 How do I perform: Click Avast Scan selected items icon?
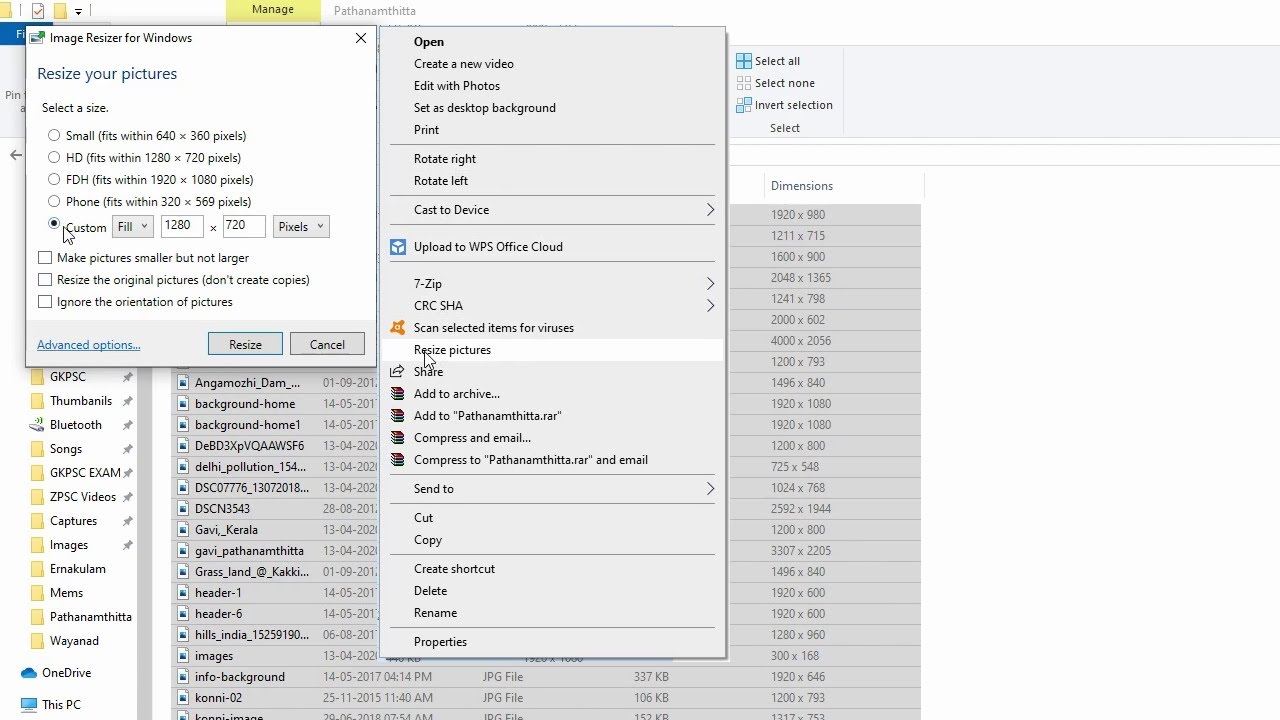coord(398,327)
